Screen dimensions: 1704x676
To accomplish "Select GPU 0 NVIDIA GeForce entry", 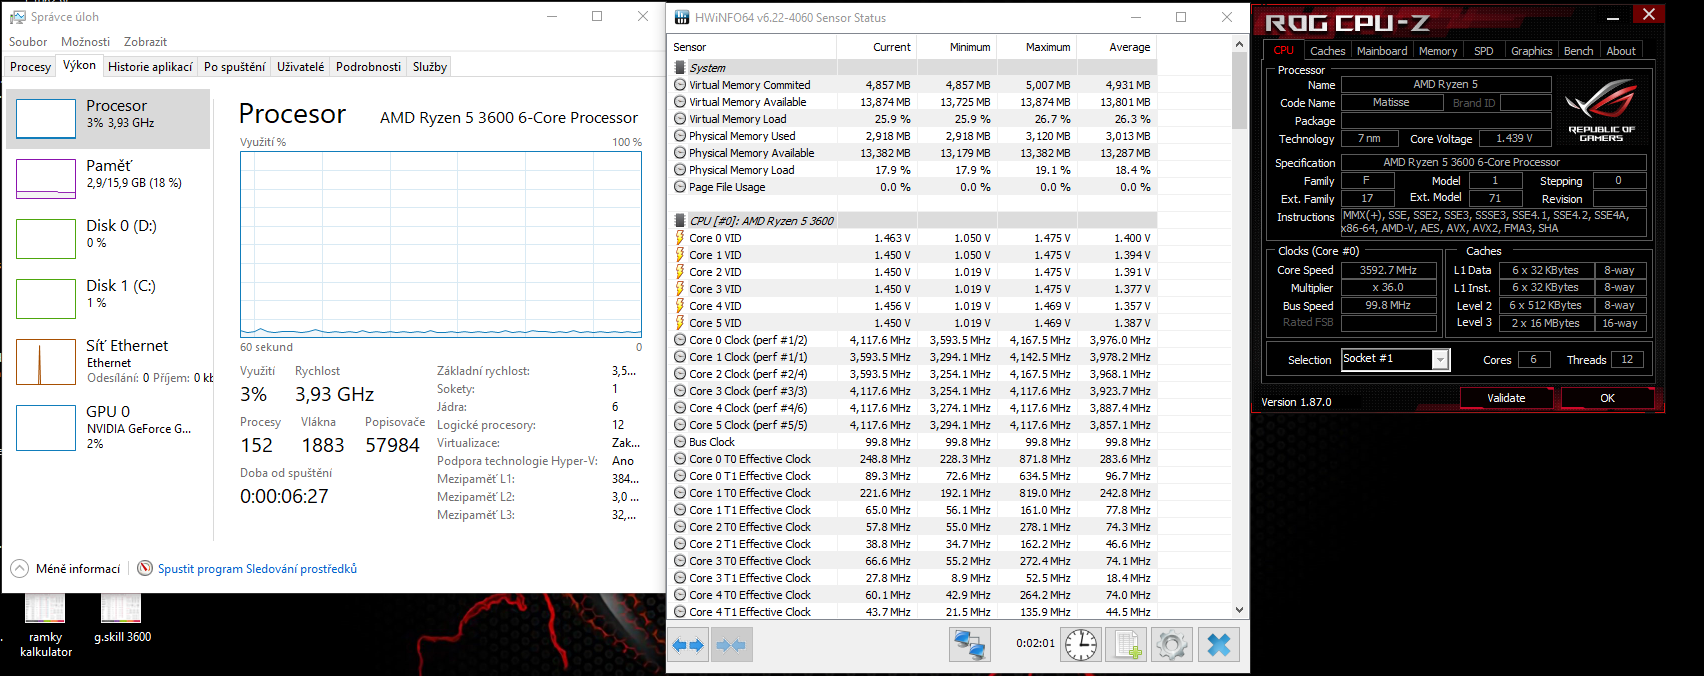I will (108, 427).
